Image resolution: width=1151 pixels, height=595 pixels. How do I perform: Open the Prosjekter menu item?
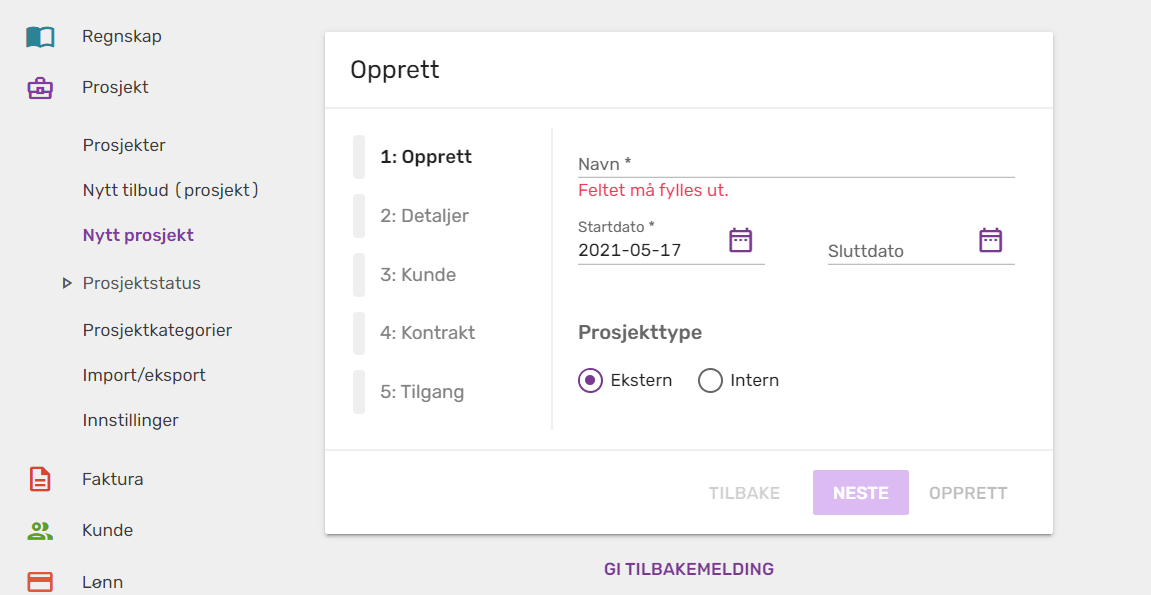(124, 145)
